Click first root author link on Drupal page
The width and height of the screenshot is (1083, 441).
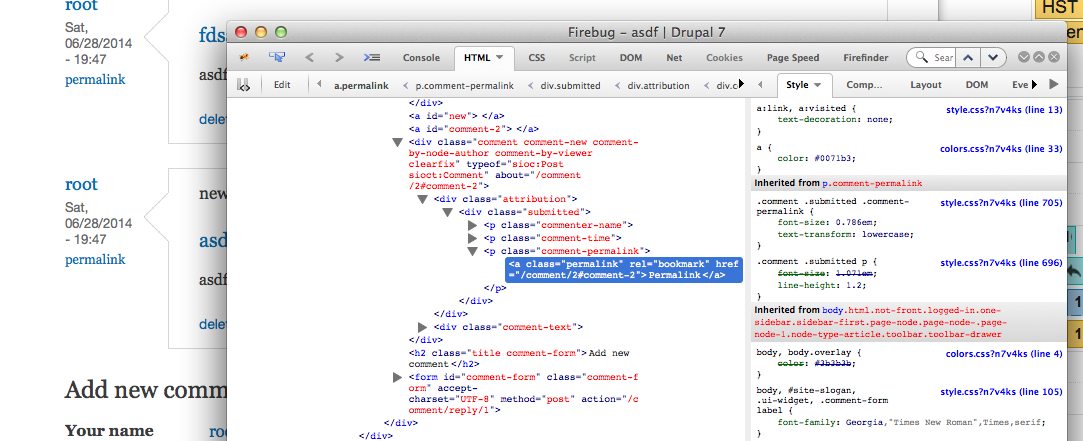point(82,6)
